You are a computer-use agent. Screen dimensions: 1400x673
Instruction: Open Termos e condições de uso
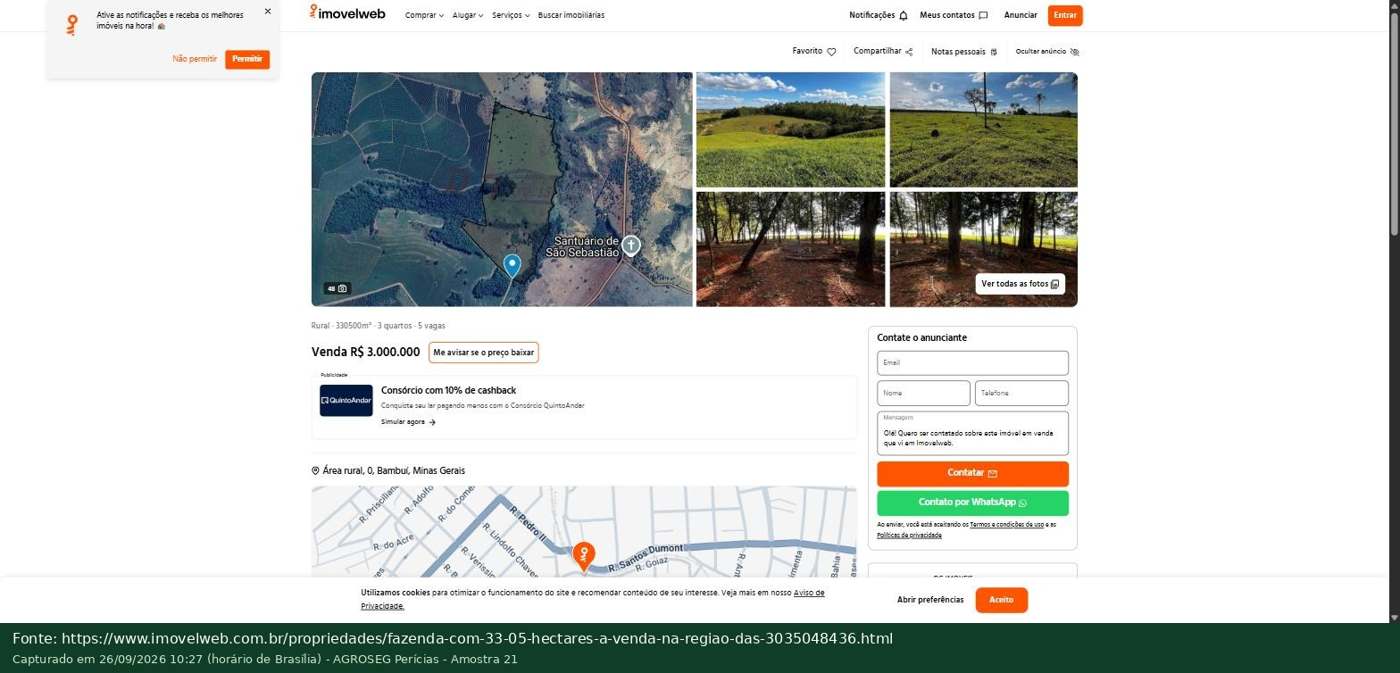pyautogui.click(x=1007, y=524)
